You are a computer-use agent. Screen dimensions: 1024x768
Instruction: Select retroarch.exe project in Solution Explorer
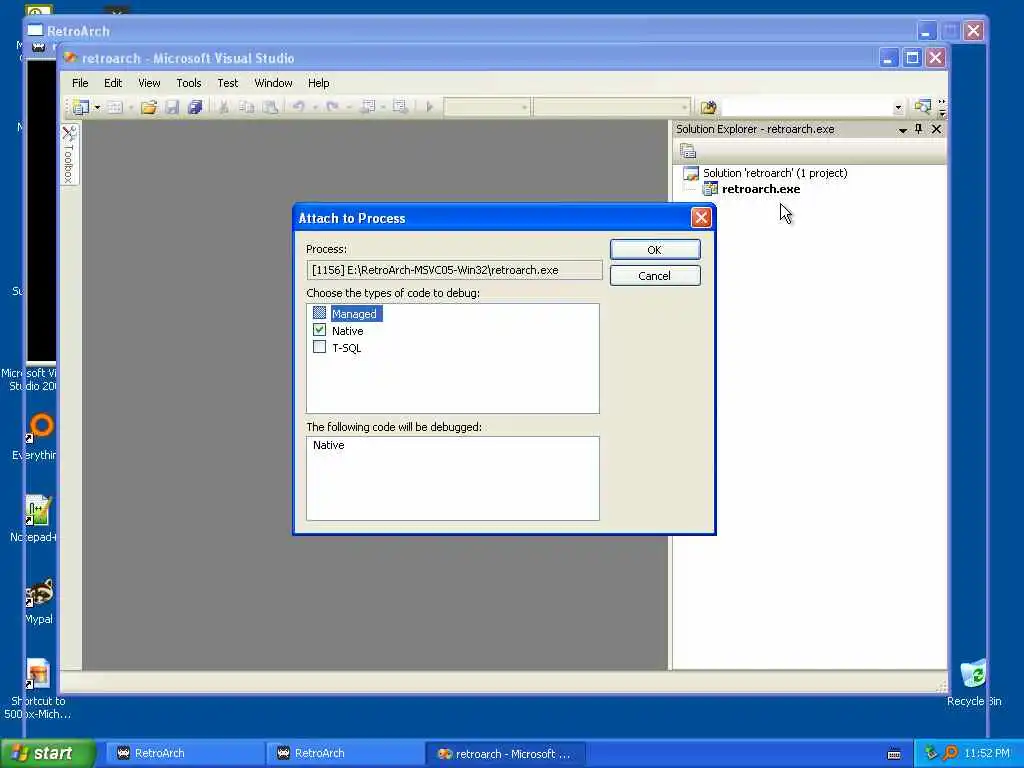pyautogui.click(x=761, y=189)
